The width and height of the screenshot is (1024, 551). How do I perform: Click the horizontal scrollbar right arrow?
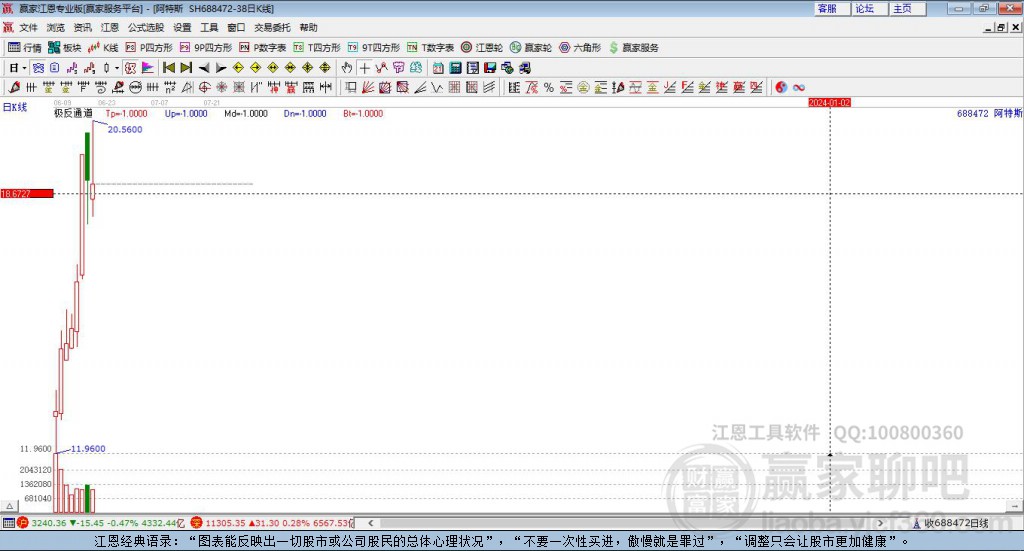[880, 523]
